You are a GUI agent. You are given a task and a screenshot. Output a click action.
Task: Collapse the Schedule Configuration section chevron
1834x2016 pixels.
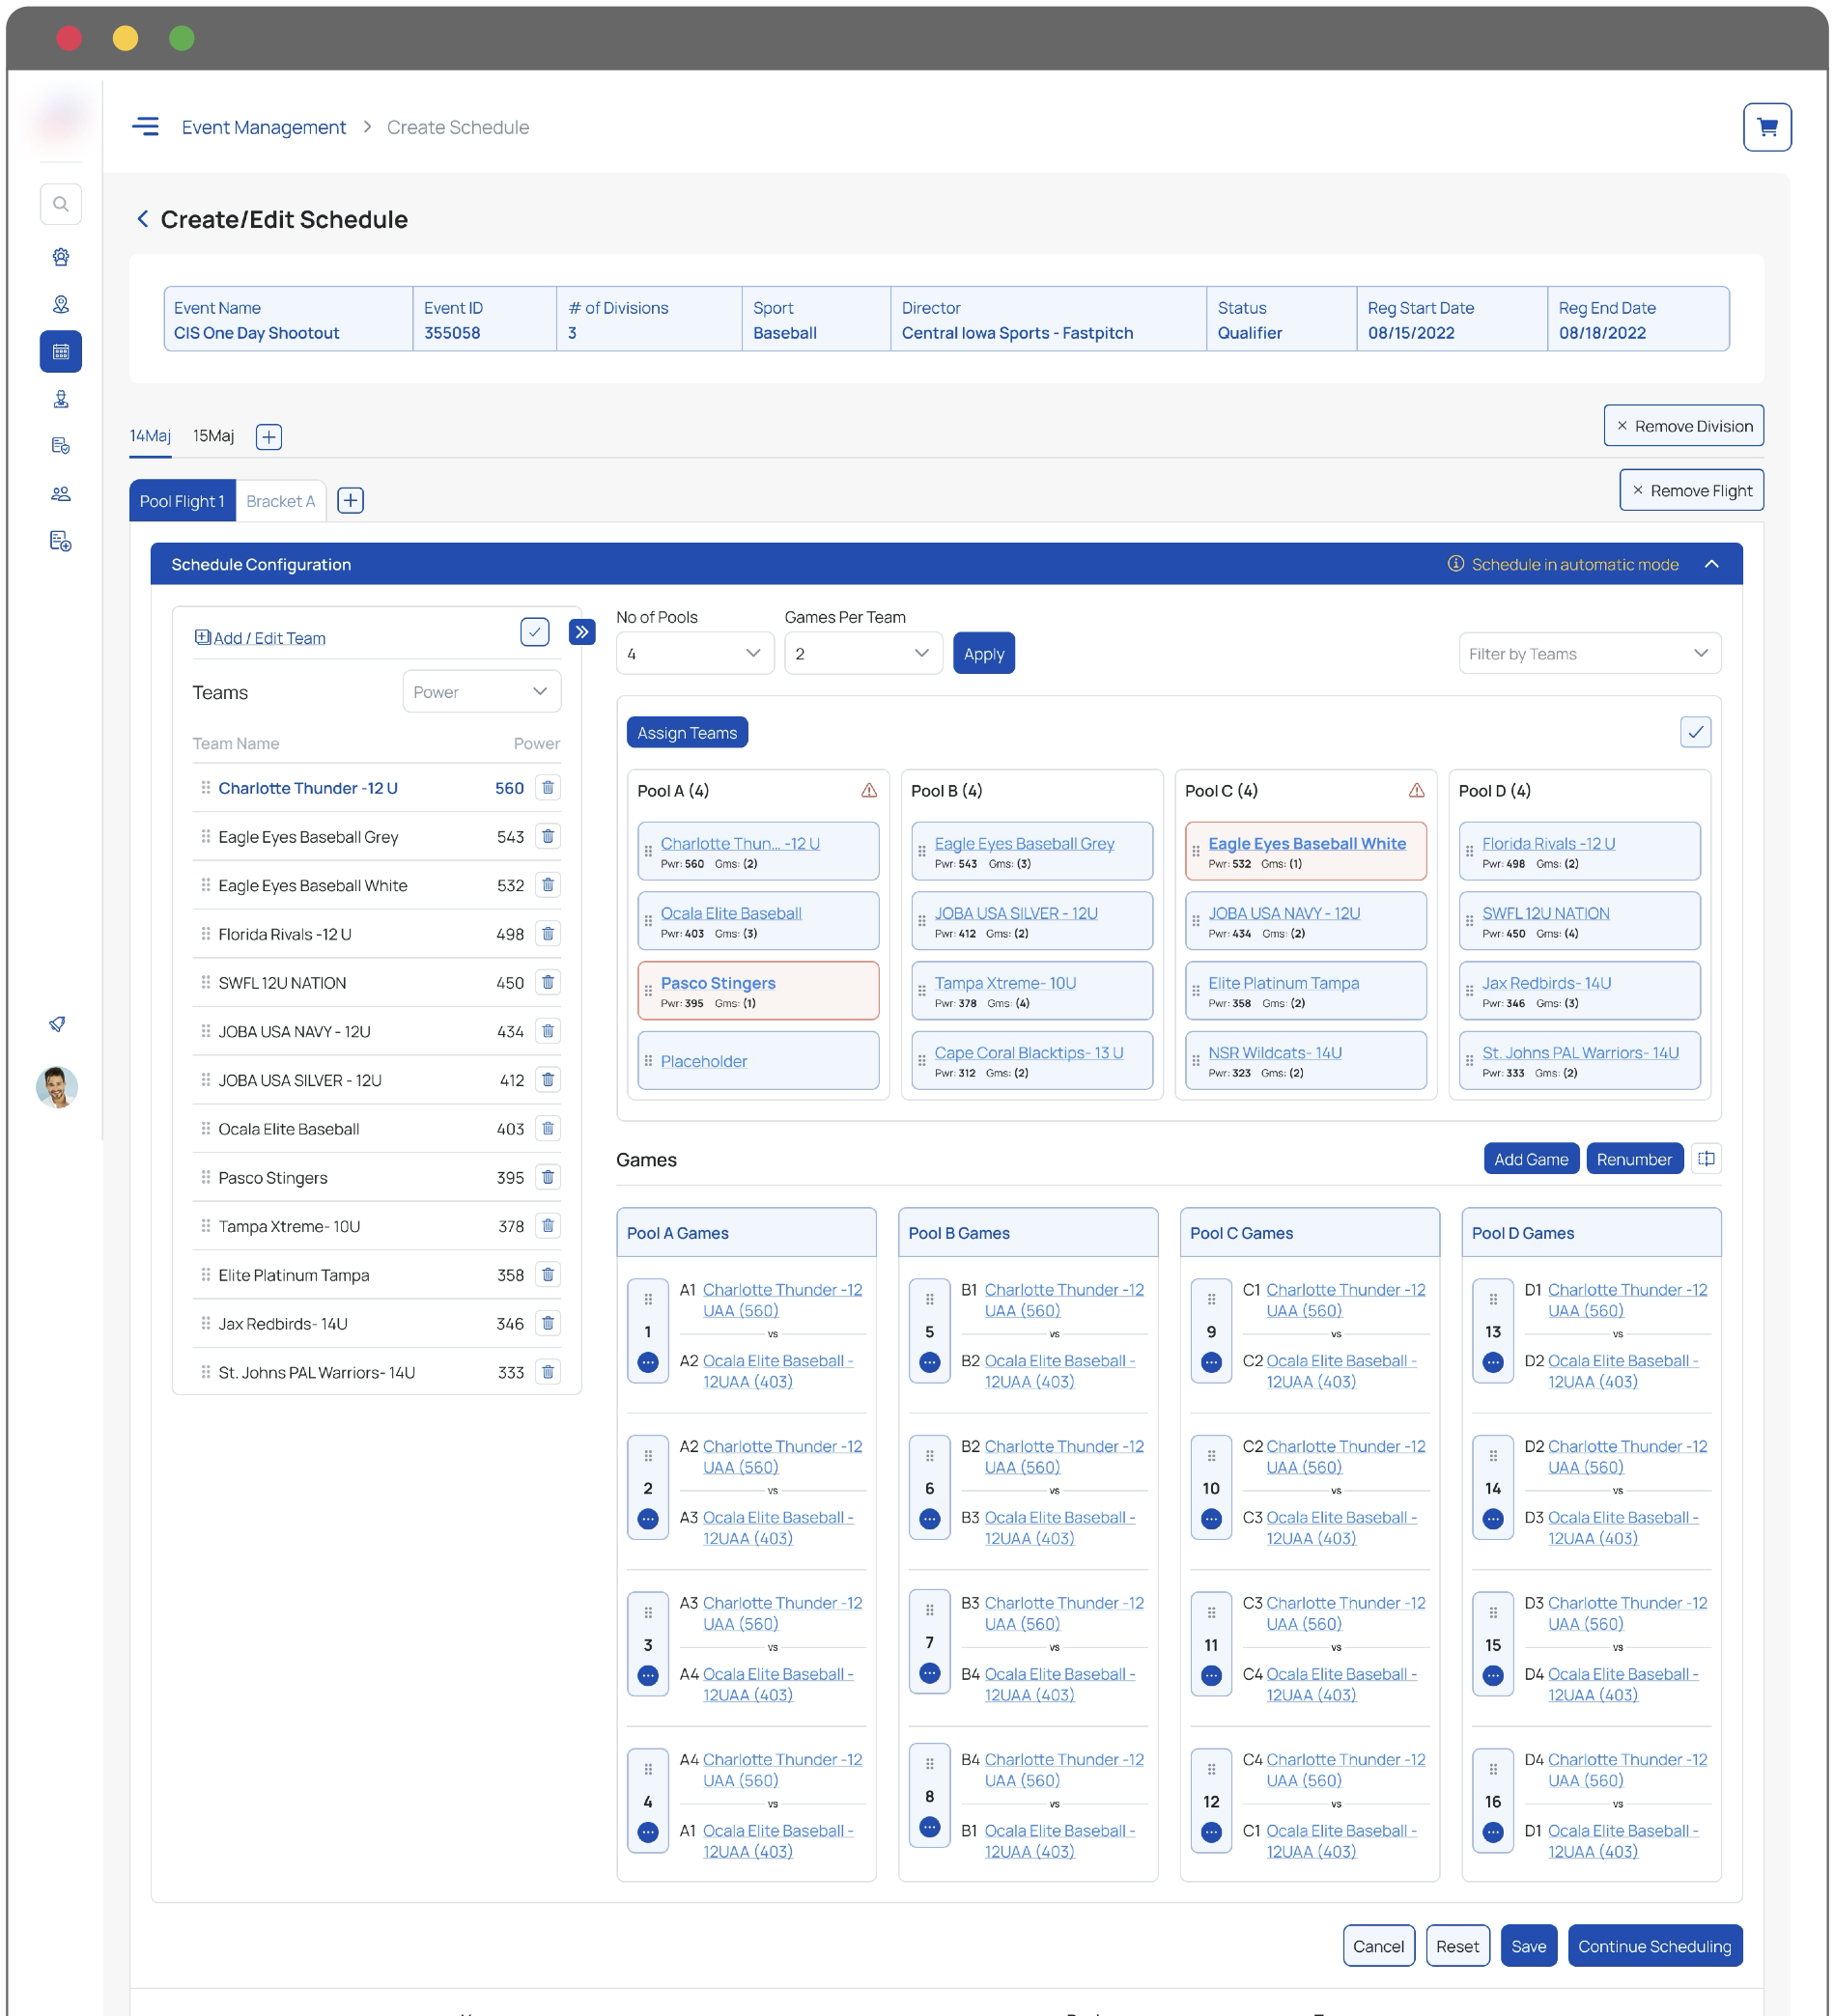[x=1712, y=565]
